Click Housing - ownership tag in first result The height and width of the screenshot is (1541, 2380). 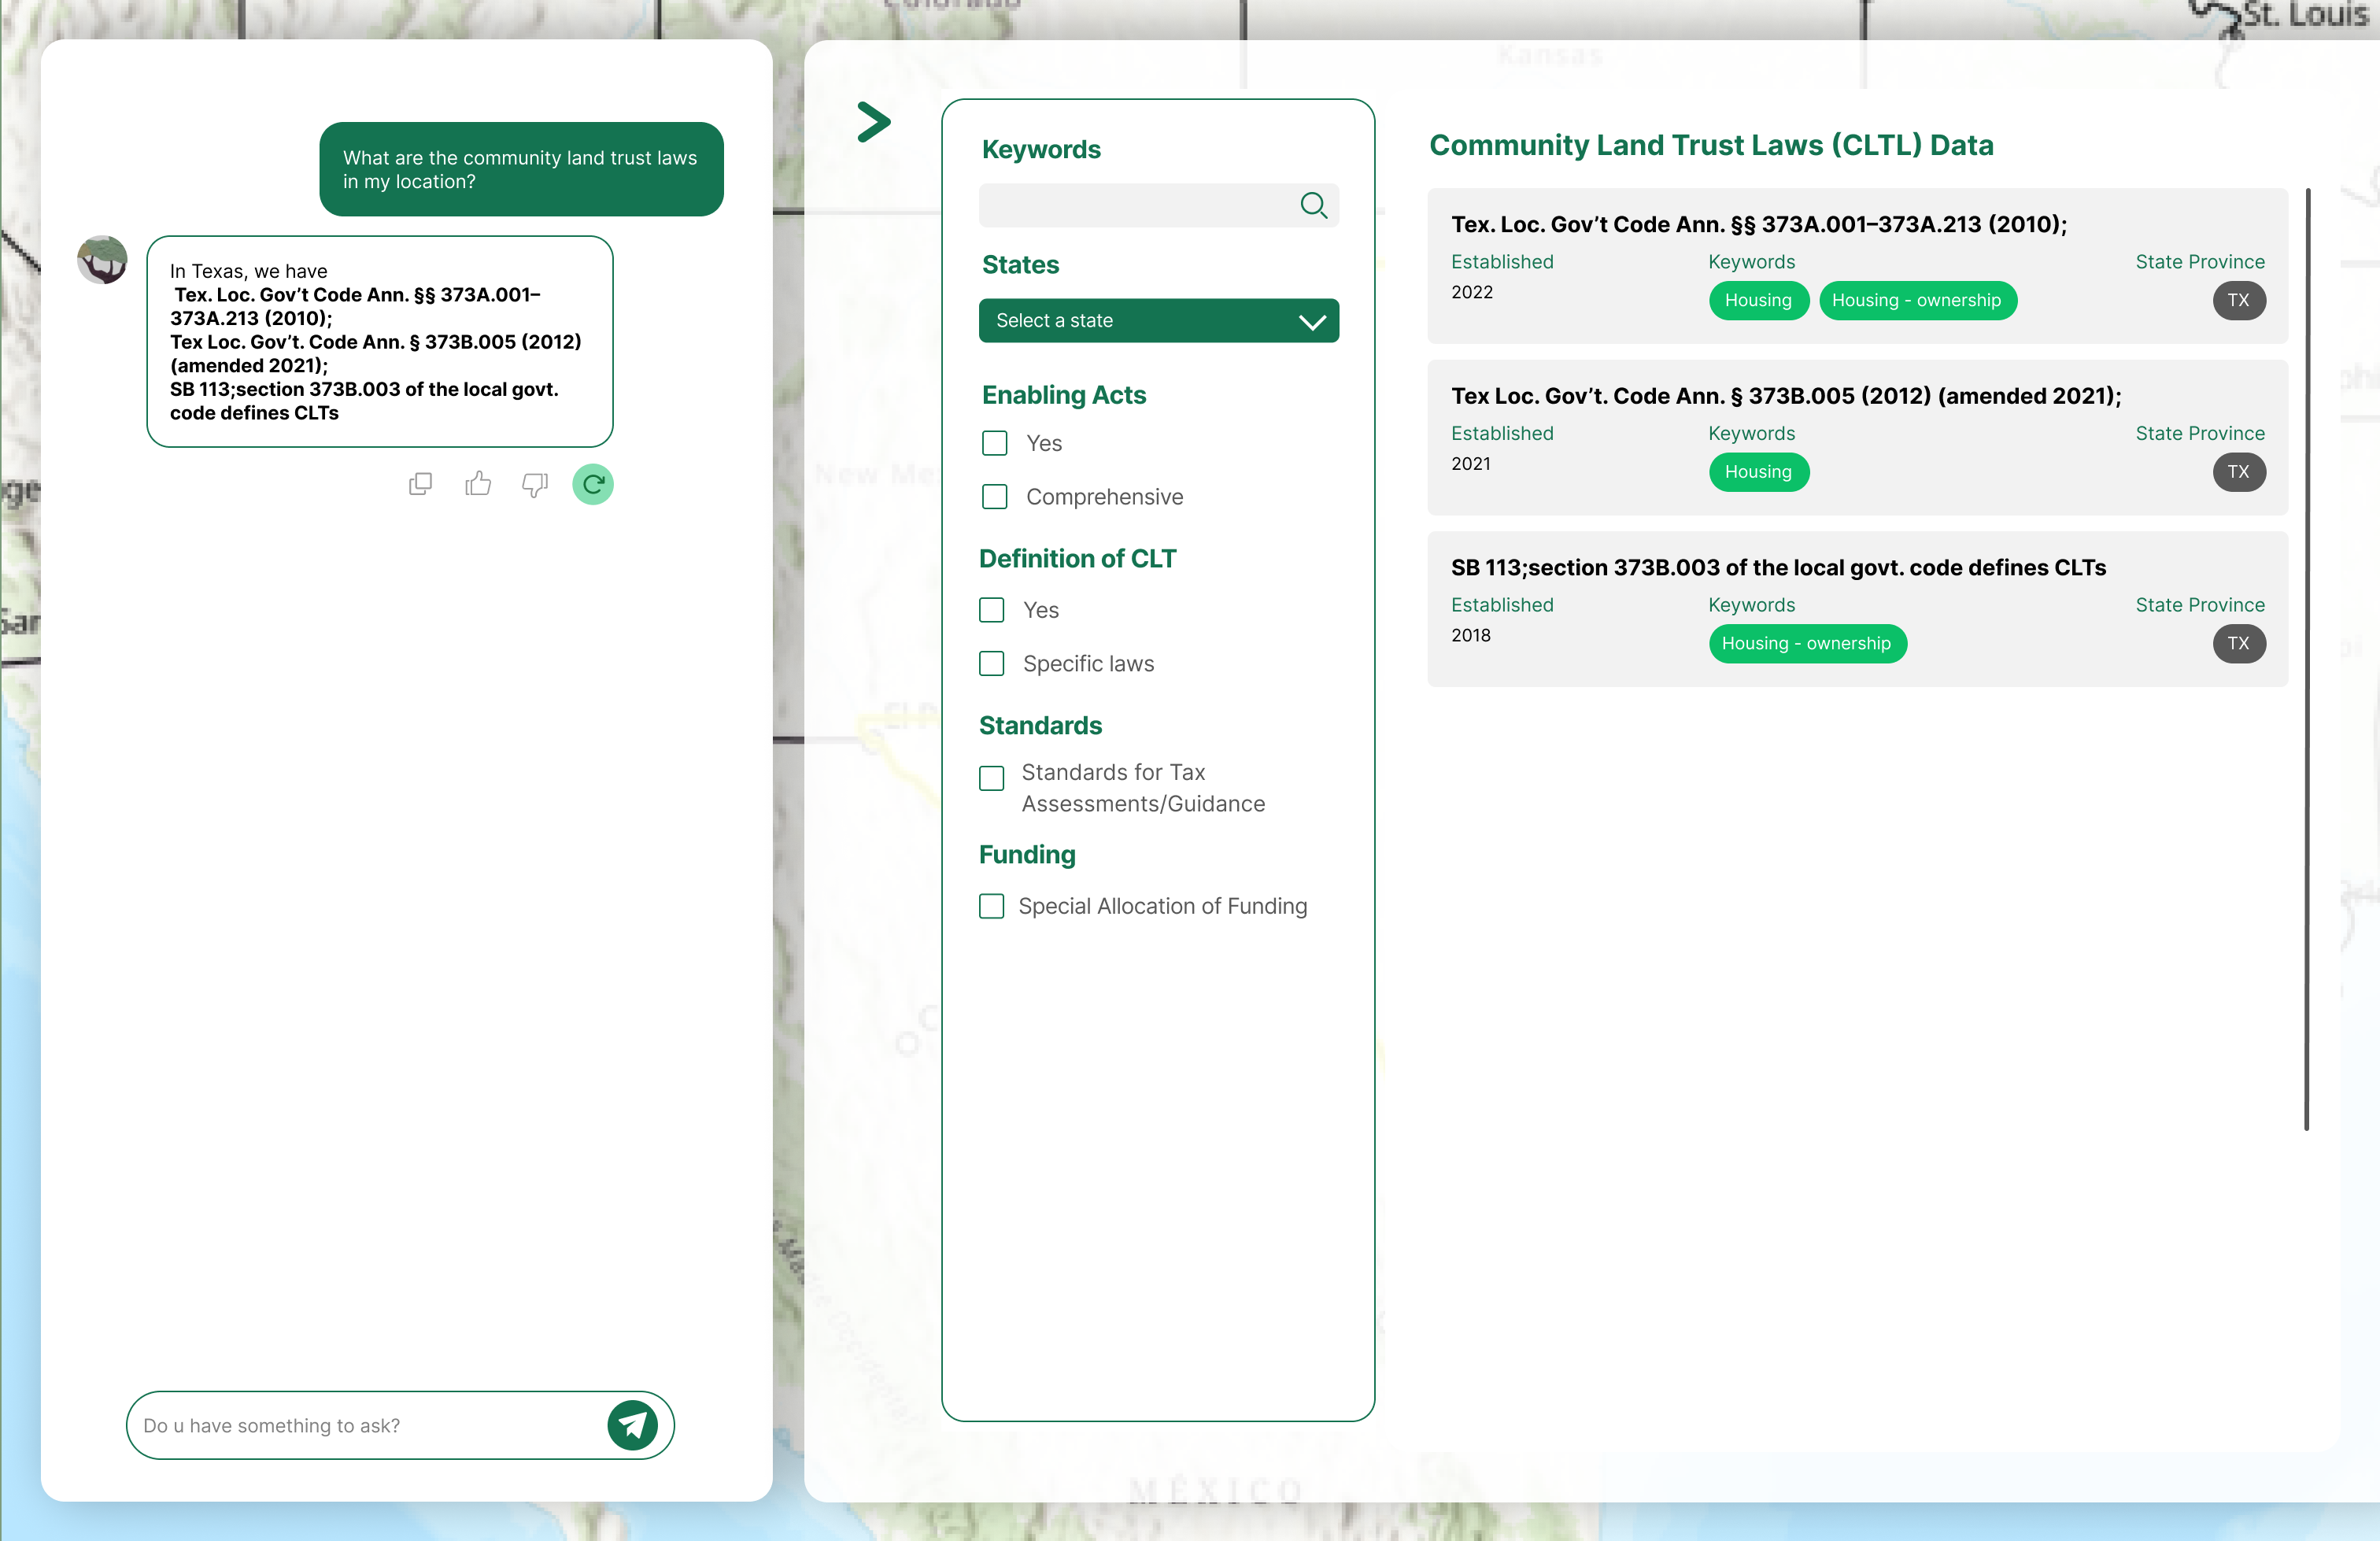1916,300
